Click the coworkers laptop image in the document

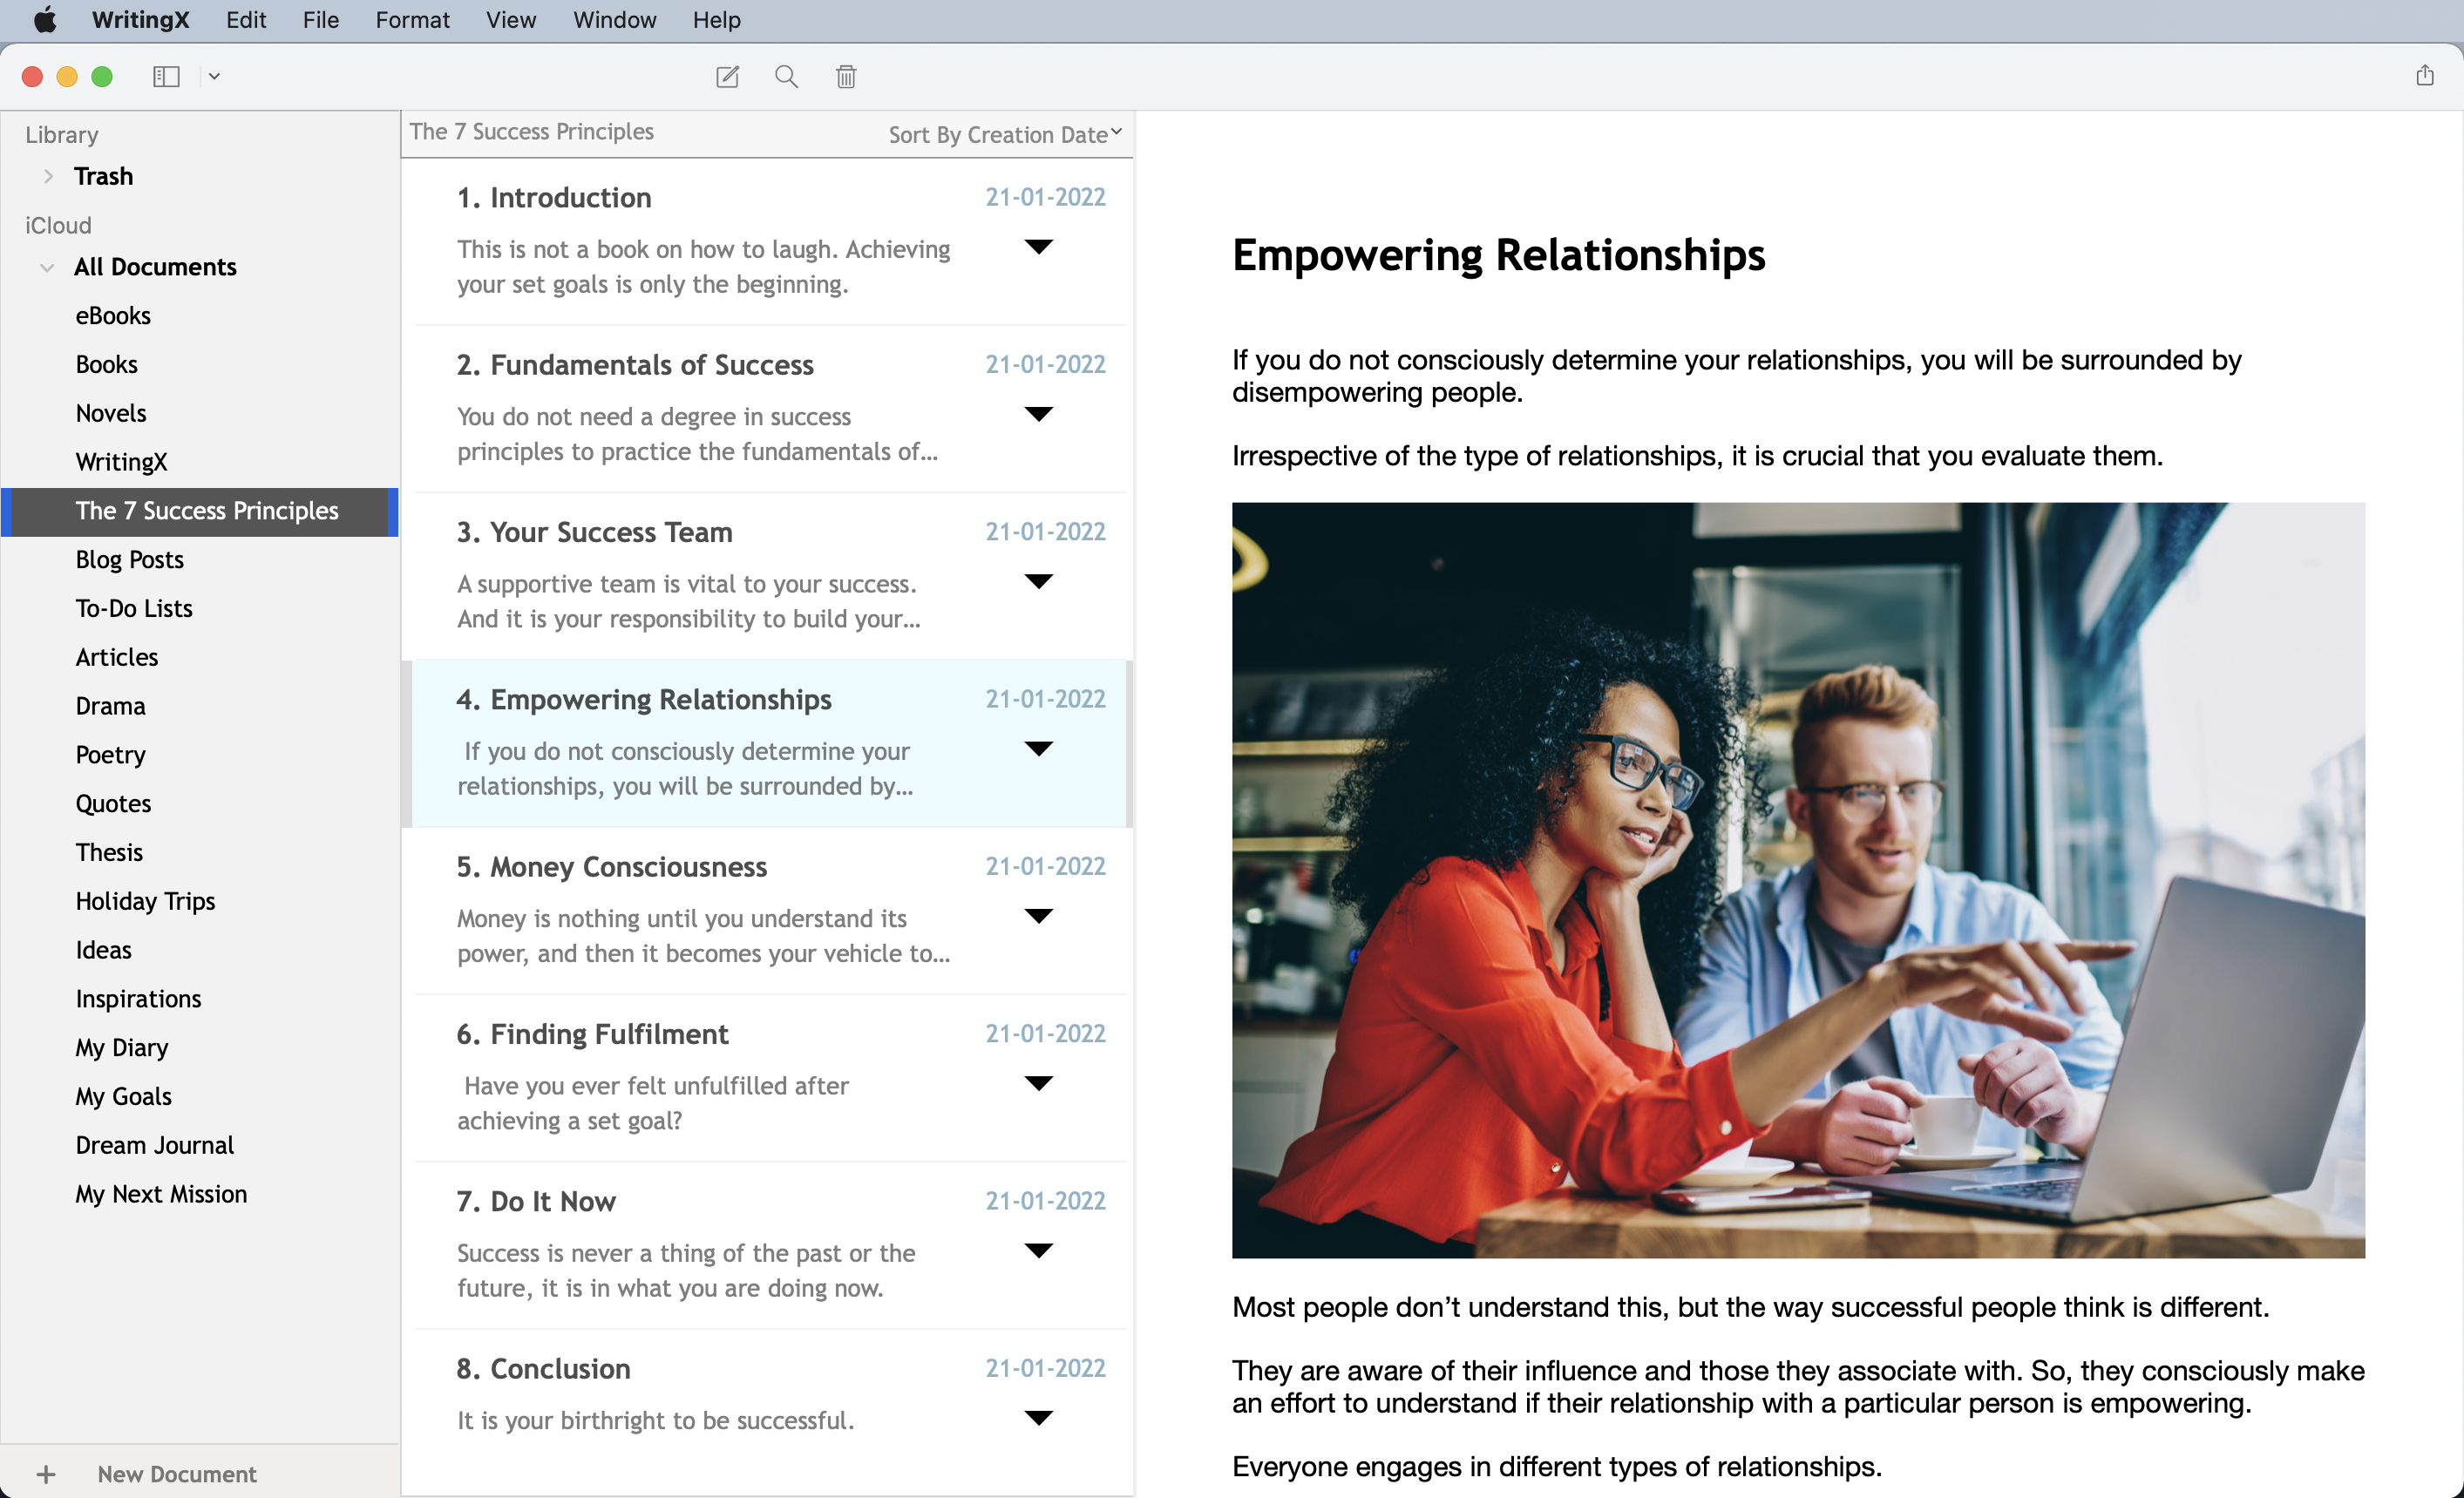click(1797, 880)
